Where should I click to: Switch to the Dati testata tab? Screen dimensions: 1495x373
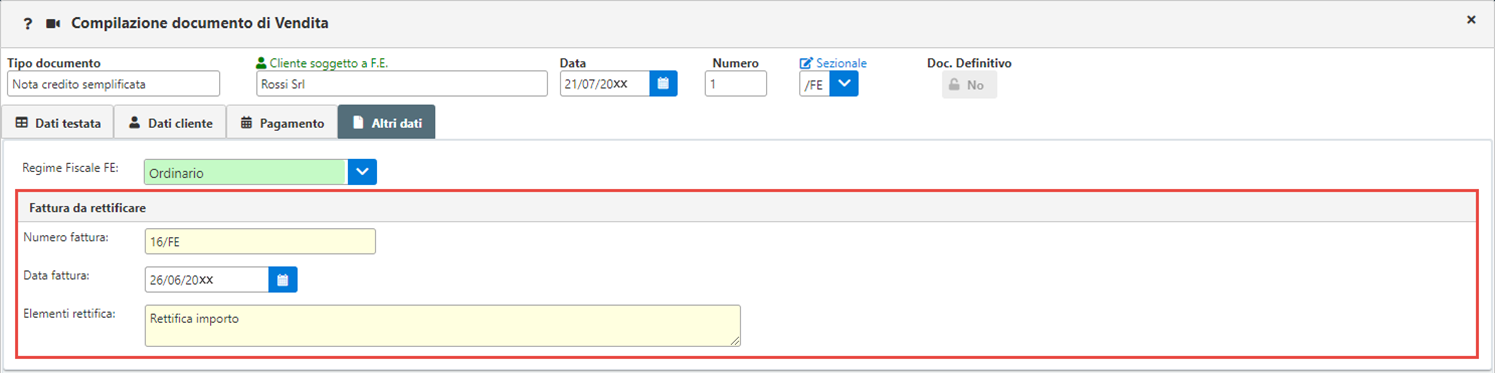[x=57, y=123]
